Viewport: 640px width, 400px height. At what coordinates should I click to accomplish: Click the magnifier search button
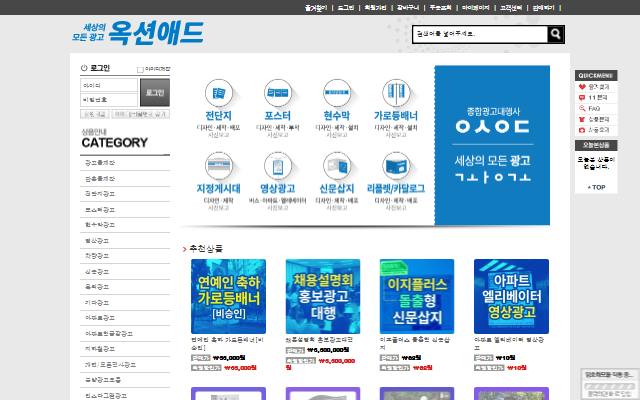tap(556, 34)
